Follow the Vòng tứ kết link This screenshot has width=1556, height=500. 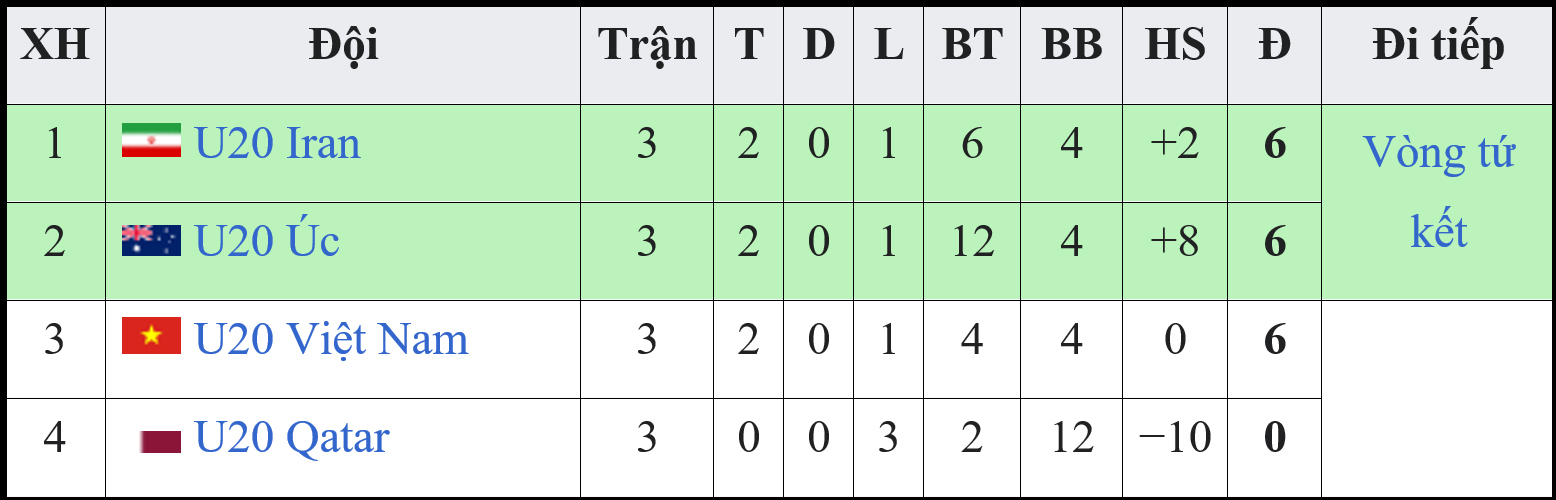[x=1439, y=192]
